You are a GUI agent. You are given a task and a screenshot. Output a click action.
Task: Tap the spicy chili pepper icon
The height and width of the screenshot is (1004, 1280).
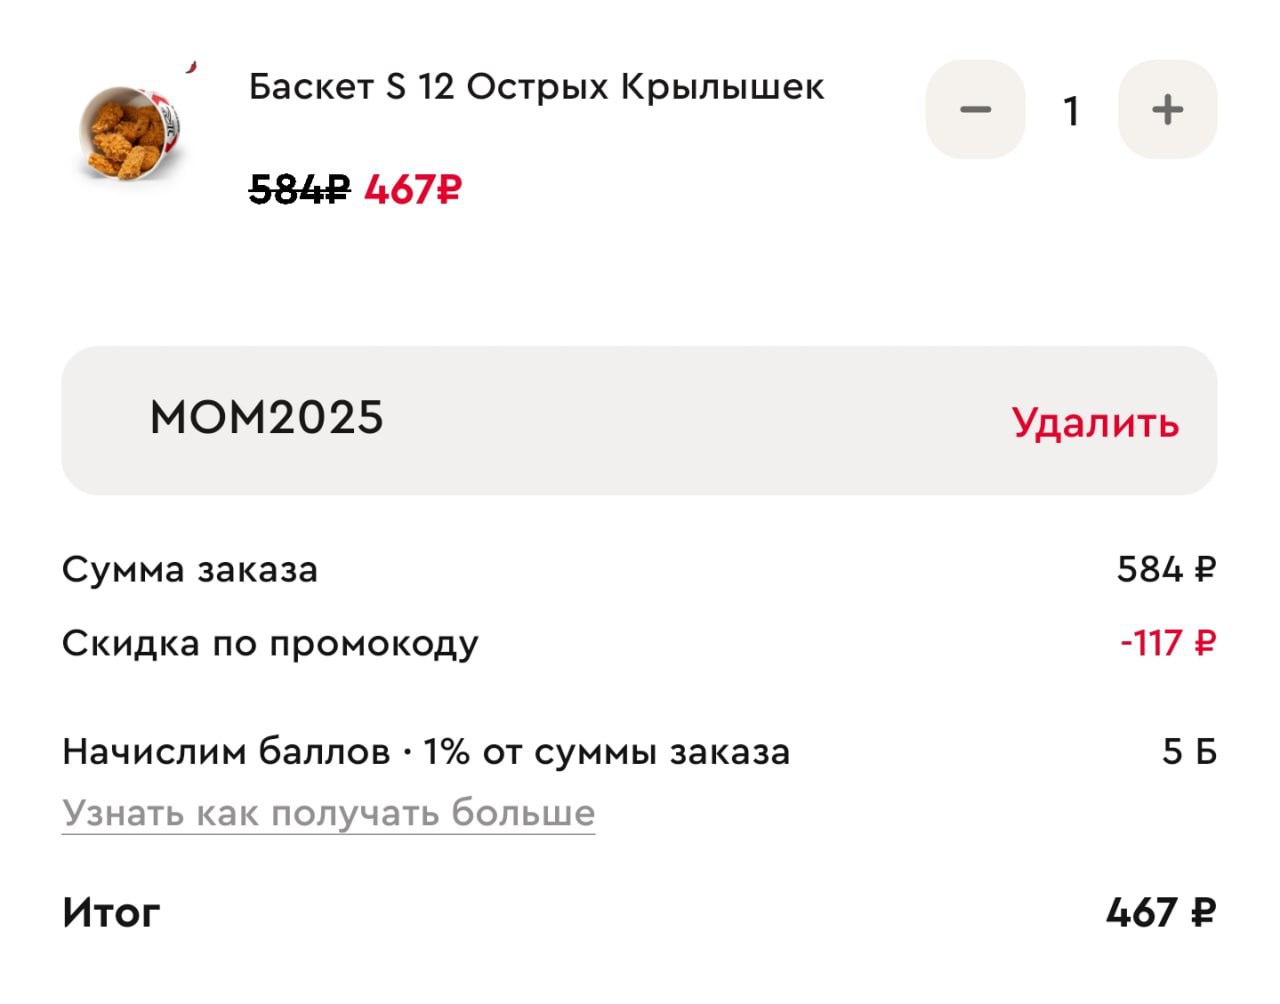(190, 67)
